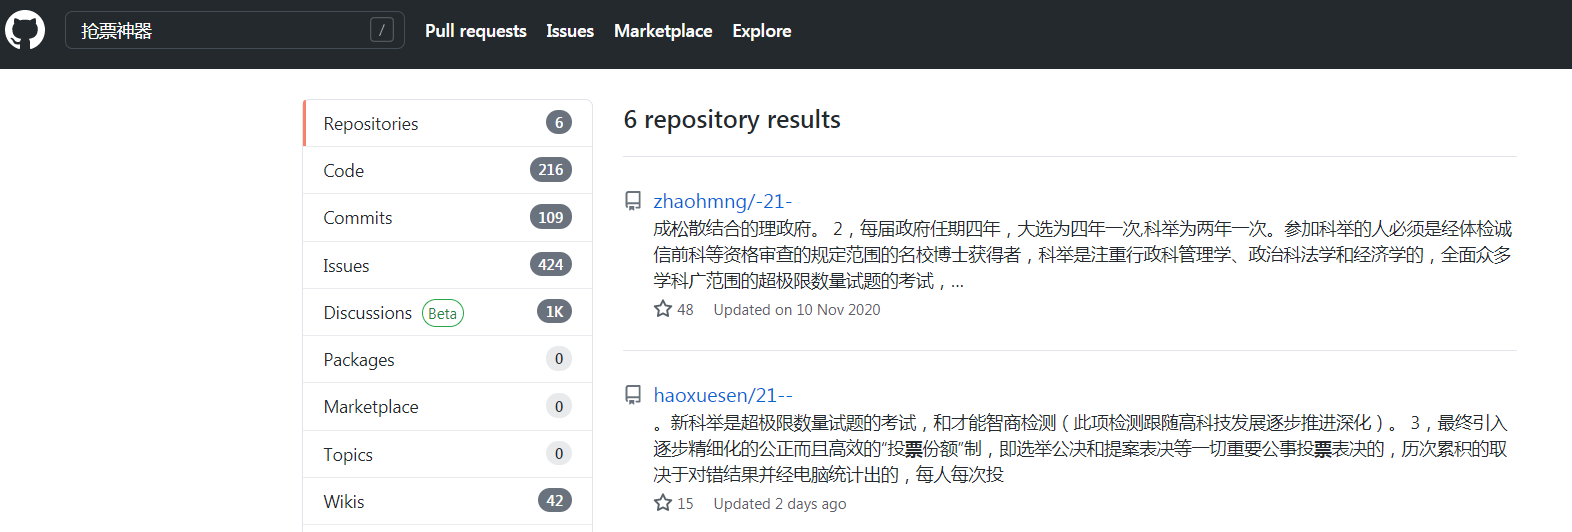This screenshot has width=1572, height=532.
Task: Click 'Updated on 10 Nov 2020' text
Action: [x=797, y=310]
